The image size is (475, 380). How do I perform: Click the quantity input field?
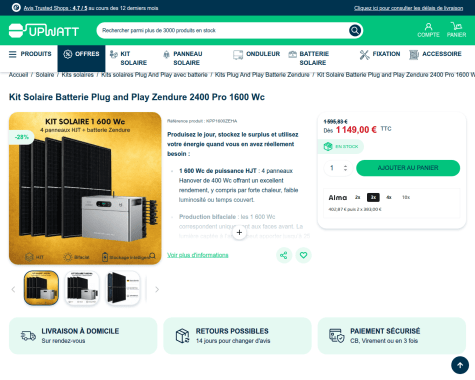pos(338,168)
